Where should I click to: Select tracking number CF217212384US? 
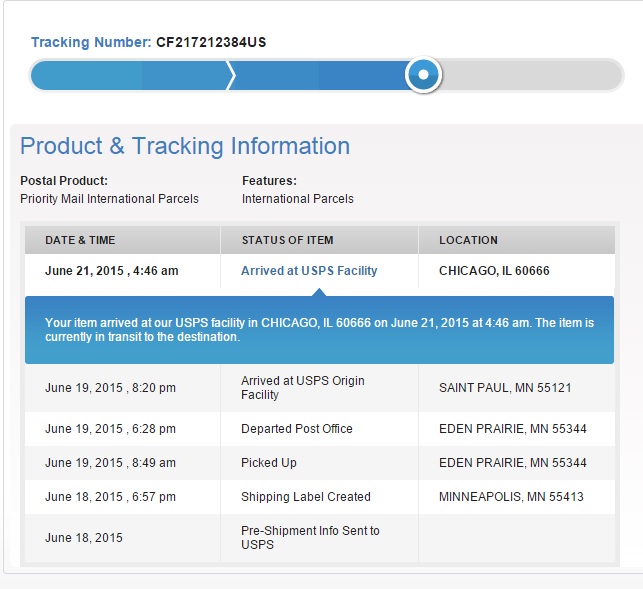(x=211, y=42)
